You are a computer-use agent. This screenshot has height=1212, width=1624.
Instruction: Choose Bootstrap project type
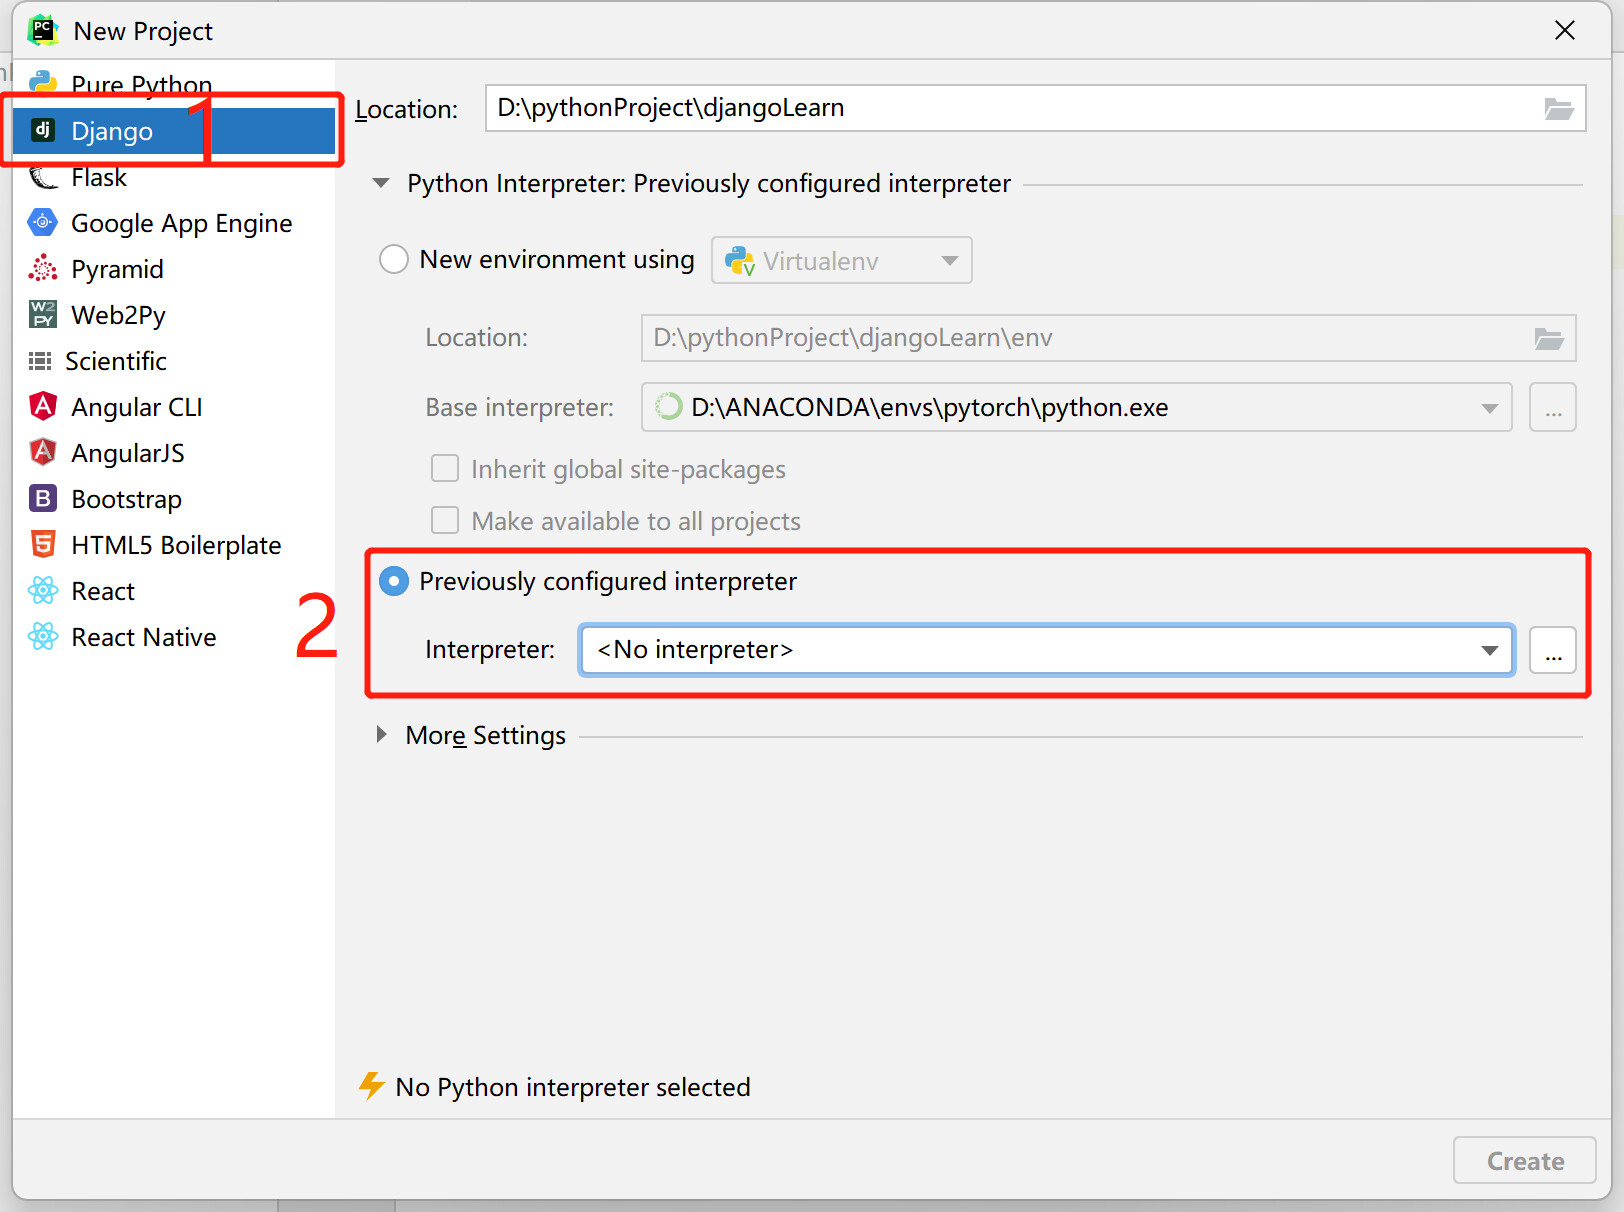click(174, 498)
